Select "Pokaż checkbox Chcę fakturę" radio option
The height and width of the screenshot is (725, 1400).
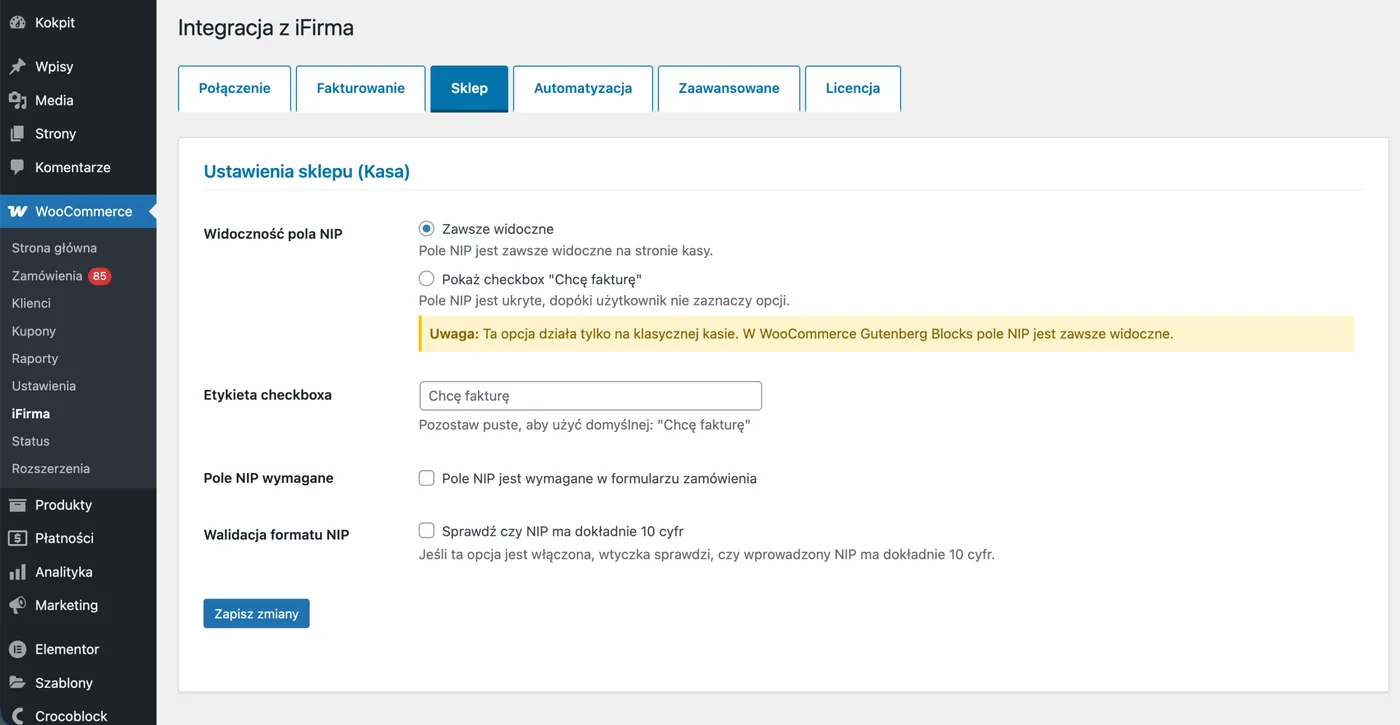pyautogui.click(x=427, y=279)
